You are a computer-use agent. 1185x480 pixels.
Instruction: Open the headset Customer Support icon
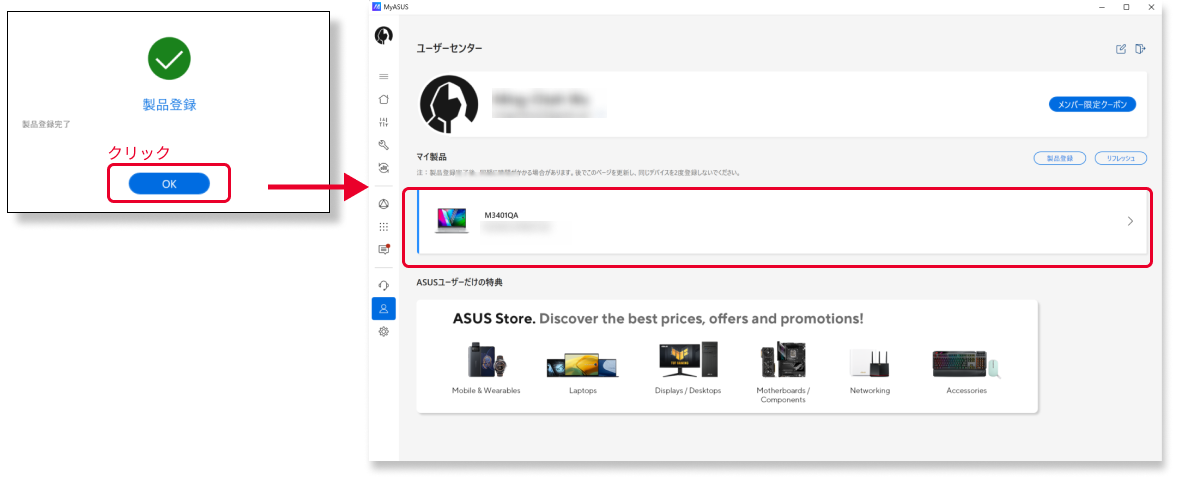point(383,286)
